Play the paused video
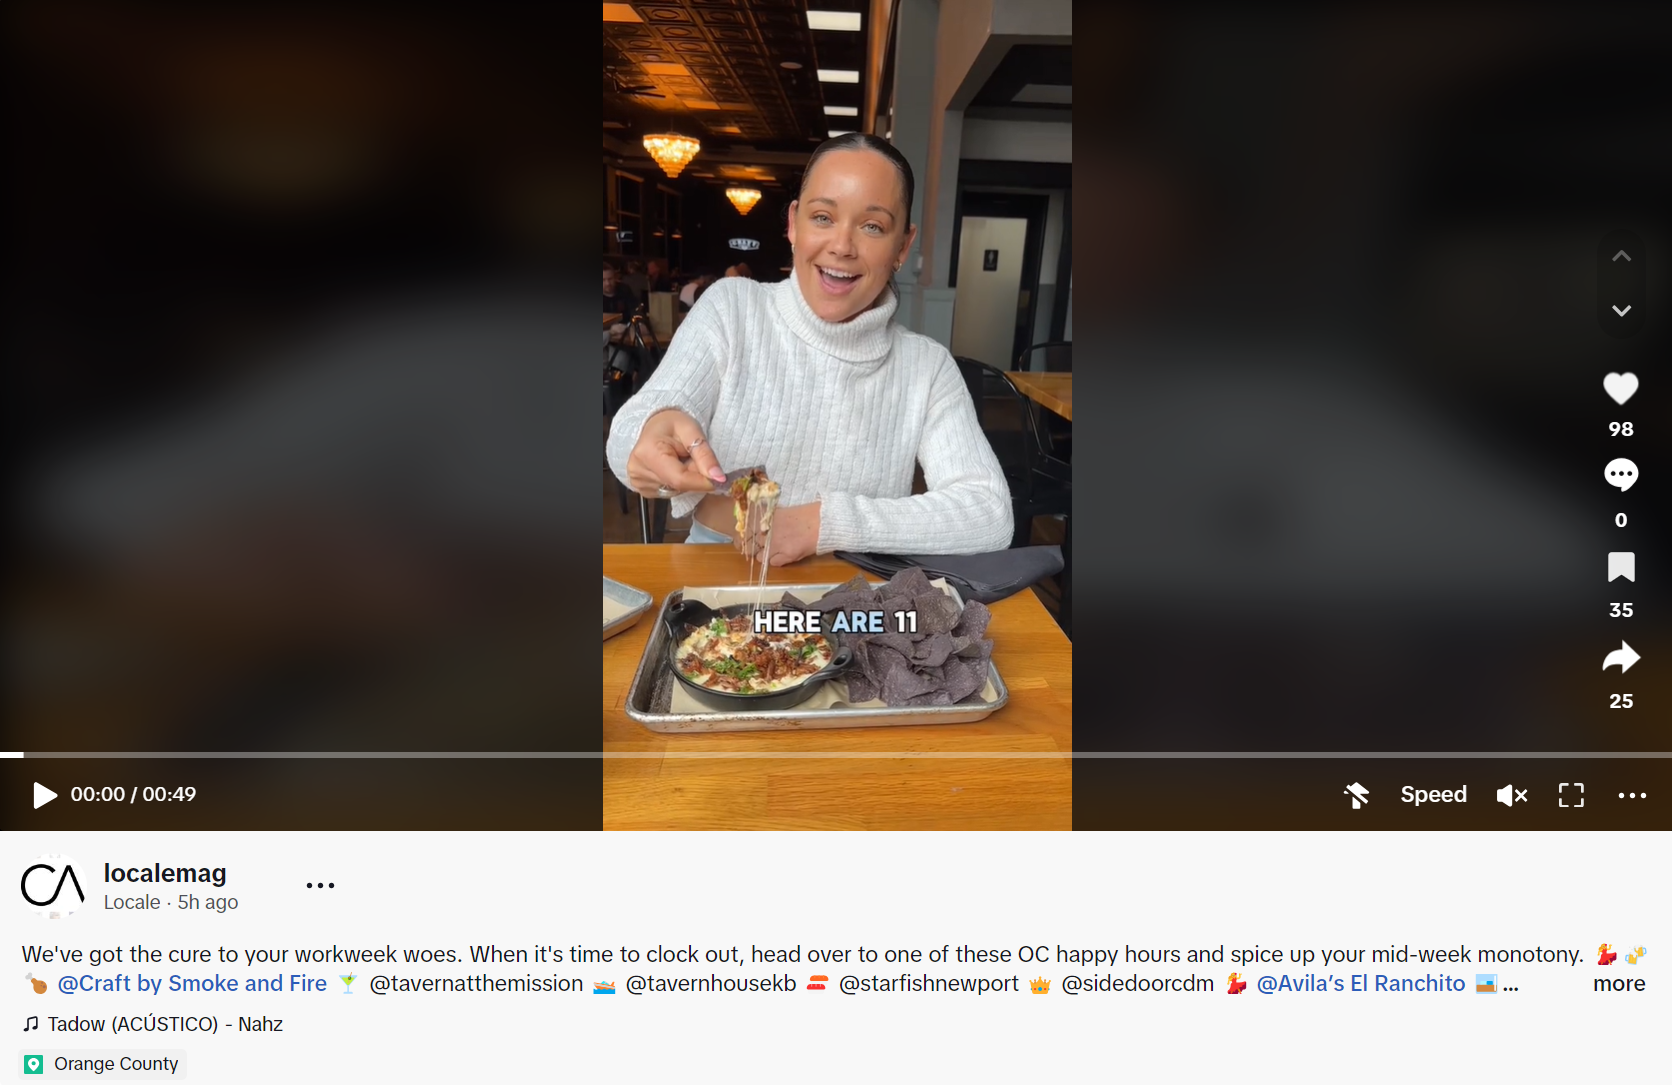1672x1085 pixels. [x=45, y=795]
